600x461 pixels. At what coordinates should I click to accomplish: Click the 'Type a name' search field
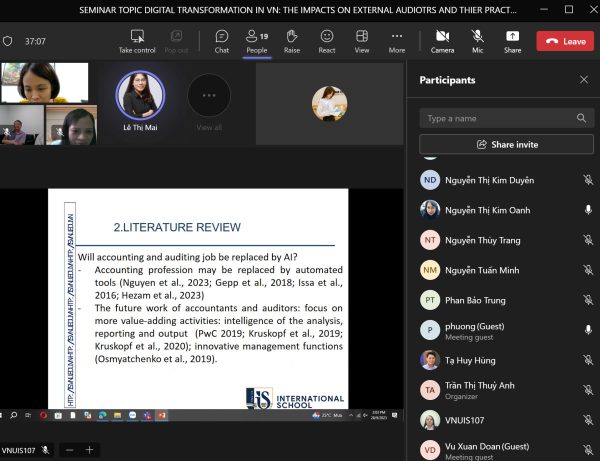[x=500, y=118]
